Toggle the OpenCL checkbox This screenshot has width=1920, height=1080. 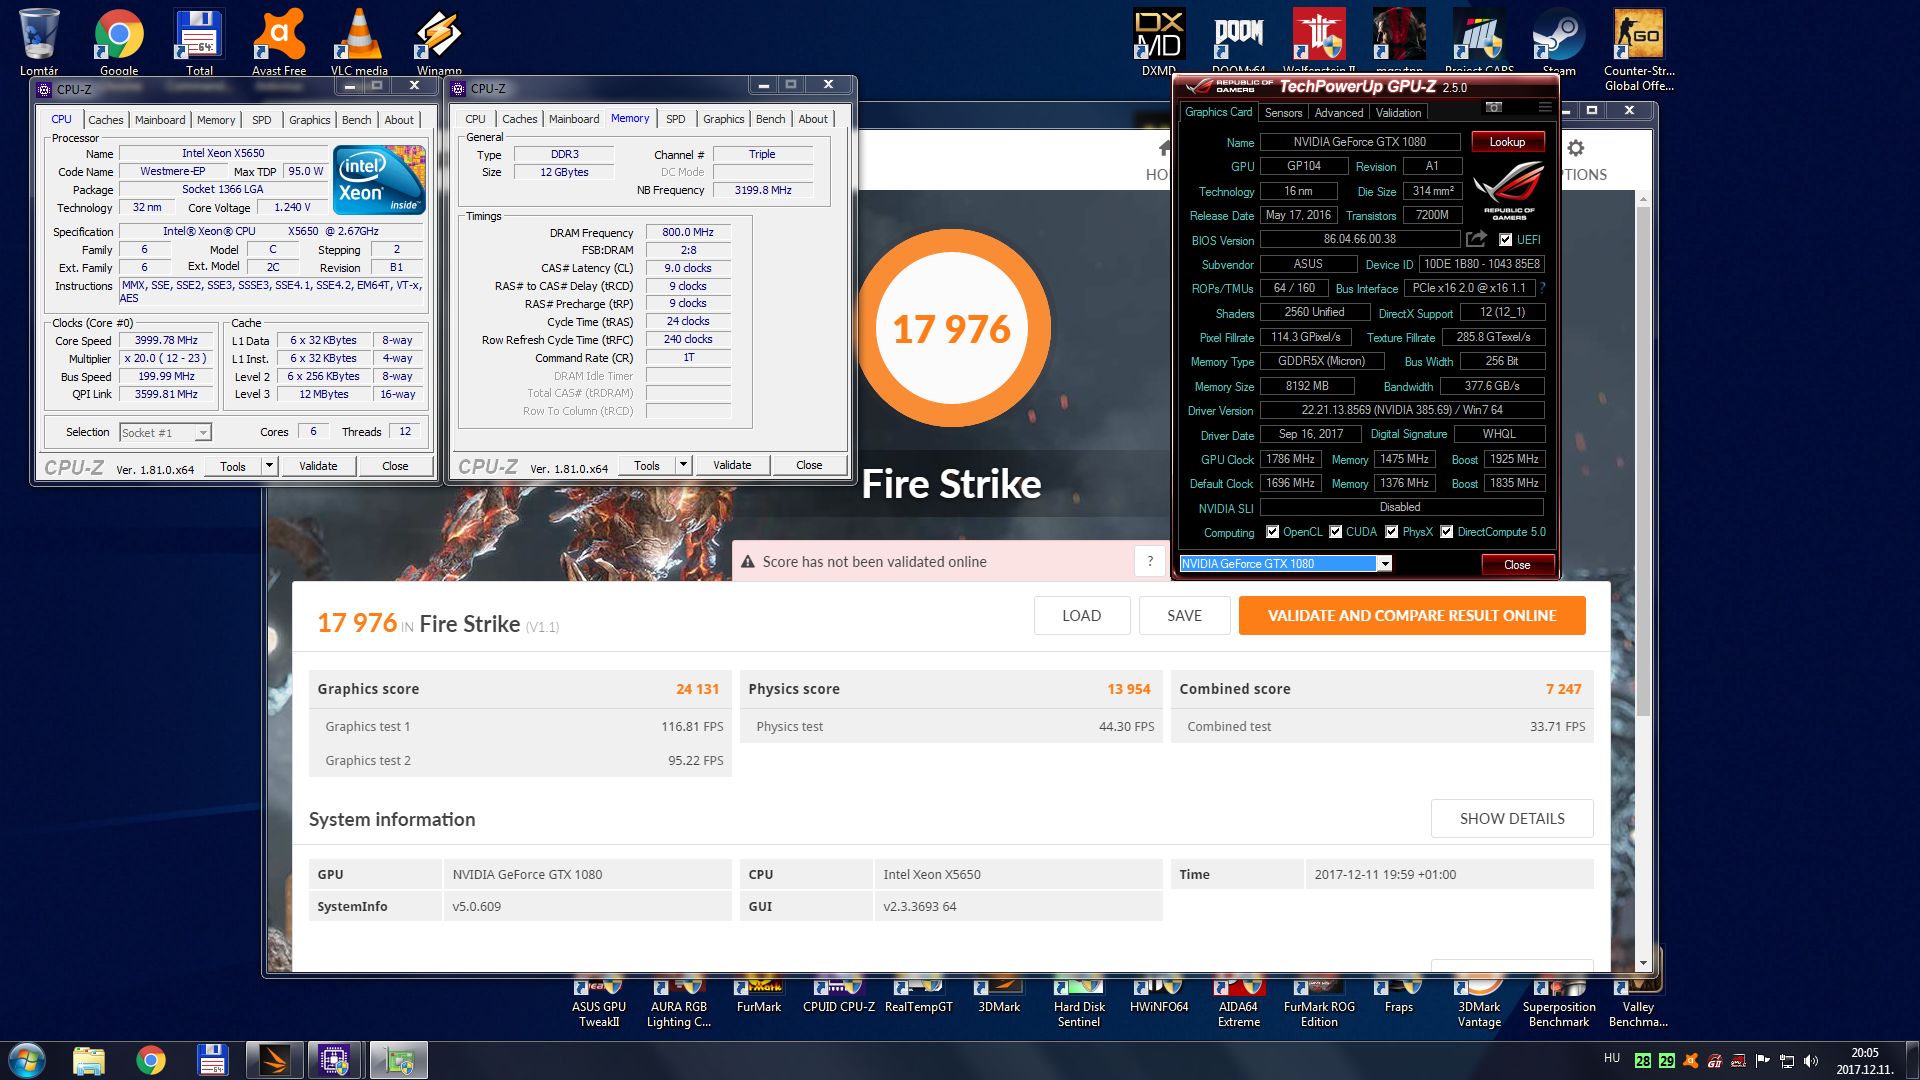[x=1272, y=532]
